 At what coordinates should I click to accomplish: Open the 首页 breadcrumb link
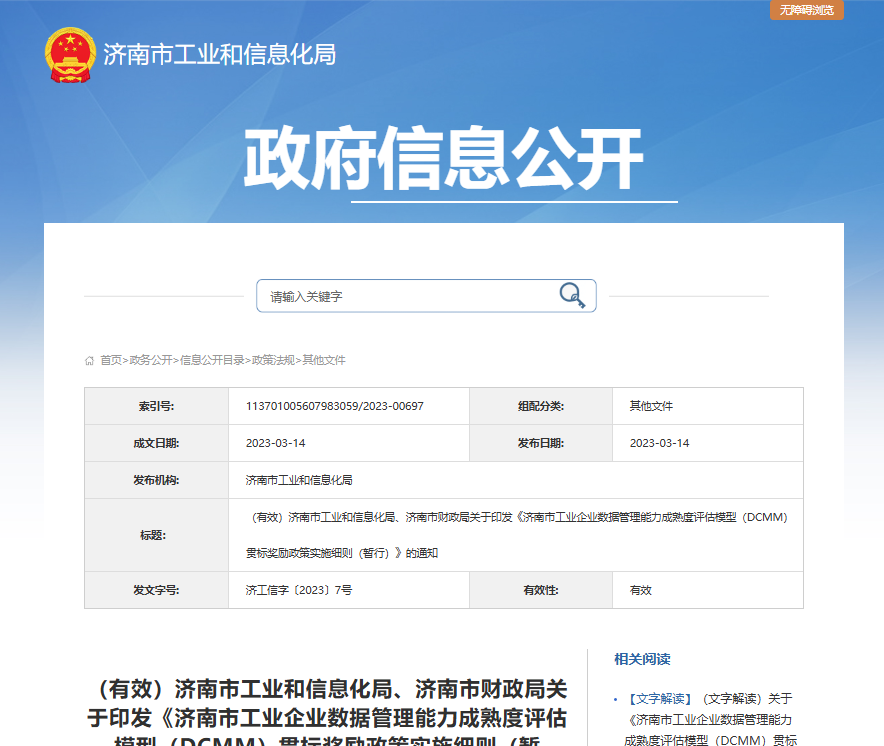point(110,359)
